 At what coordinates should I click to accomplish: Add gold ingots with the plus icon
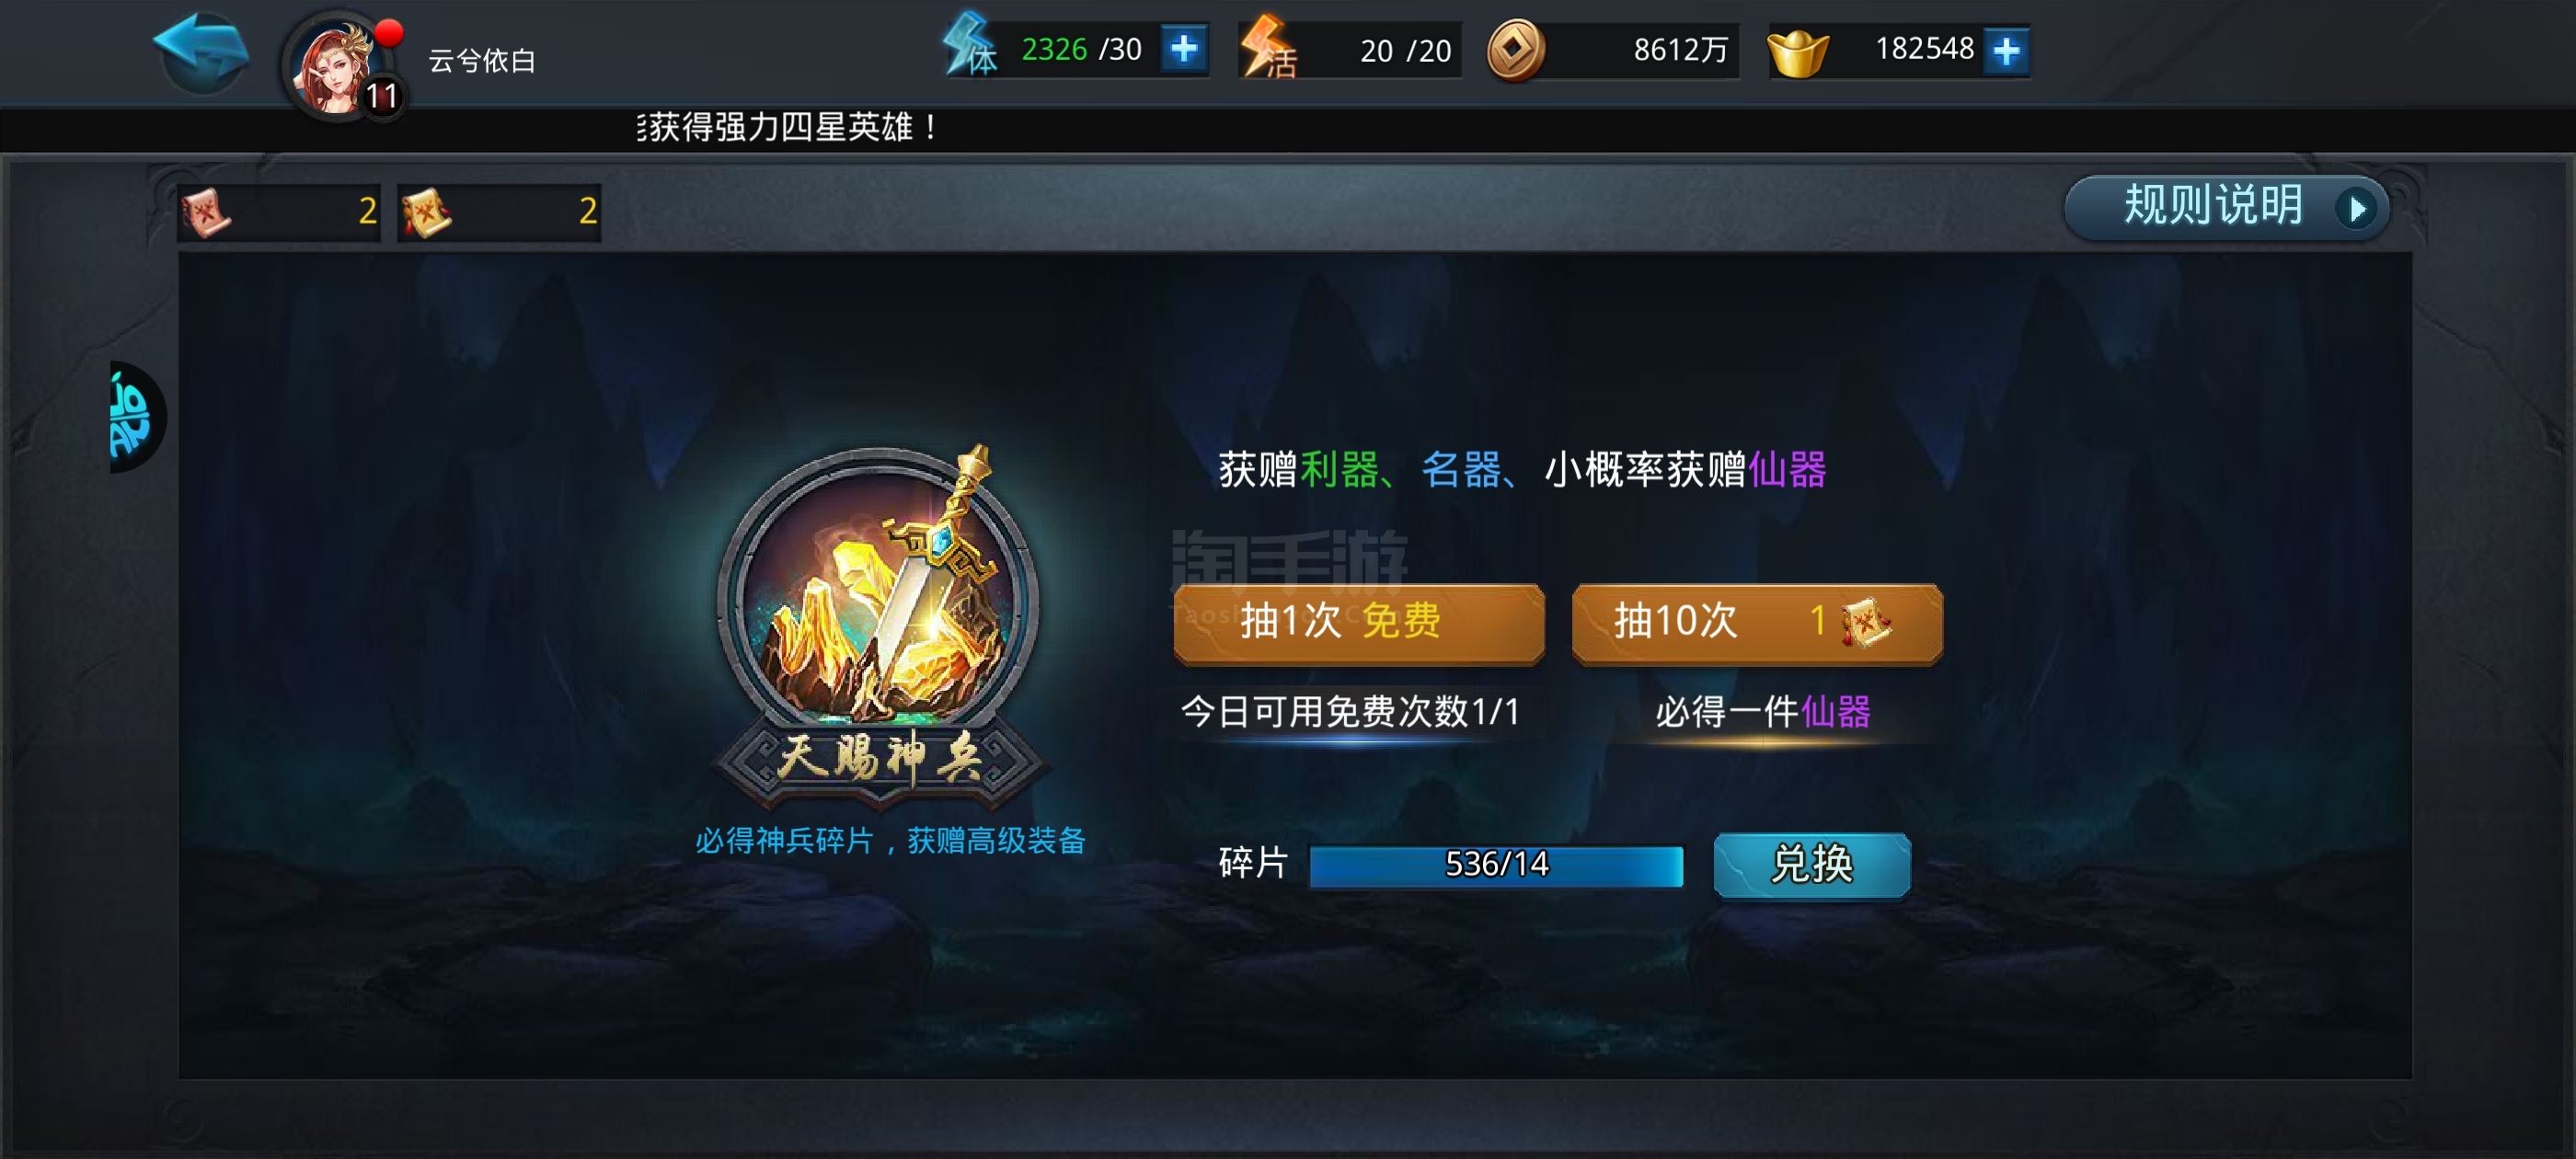2006,50
